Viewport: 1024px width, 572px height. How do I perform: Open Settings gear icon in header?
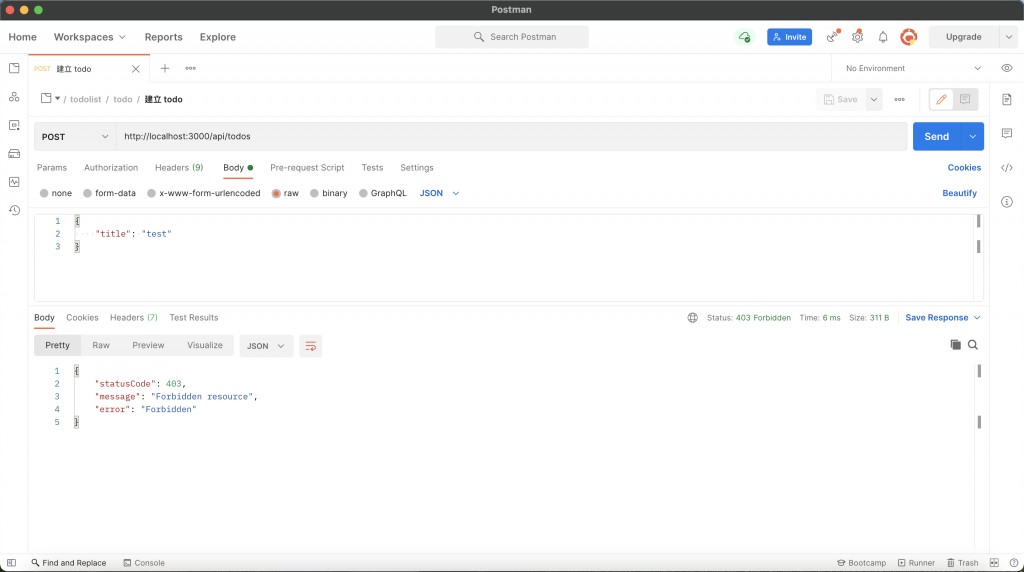coord(857,37)
